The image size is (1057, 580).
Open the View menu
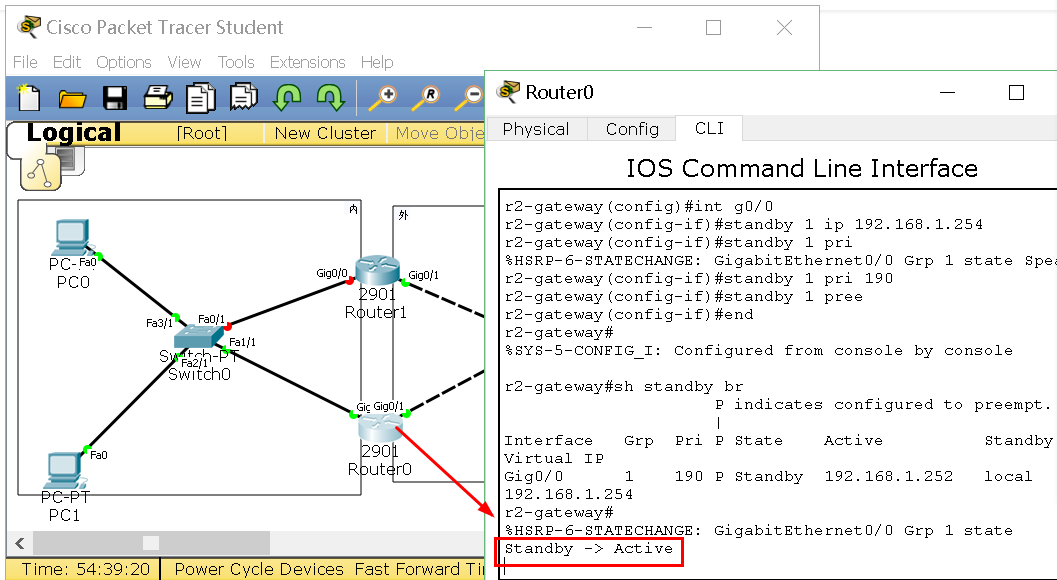(x=184, y=62)
